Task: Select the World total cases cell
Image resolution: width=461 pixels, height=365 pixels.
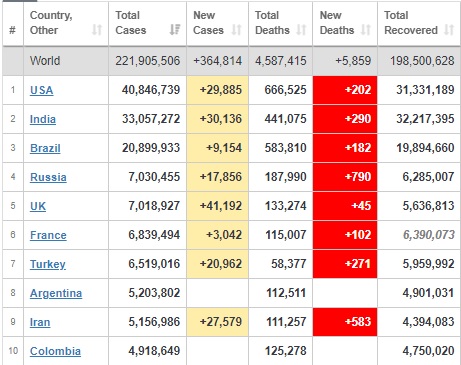Action: coord(148,61)
